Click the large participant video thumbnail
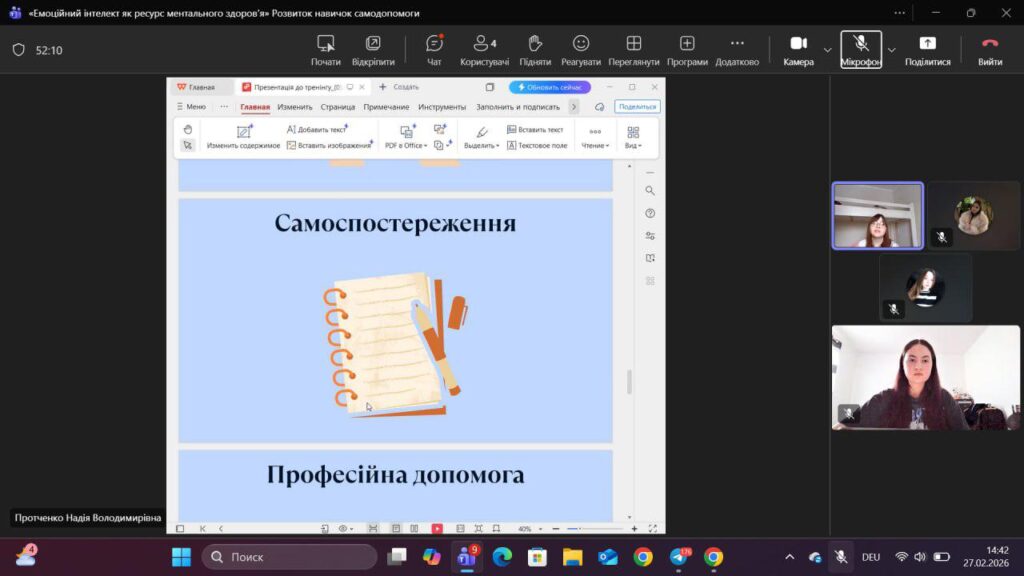This screenshot has height=576, width=1024. pos(926,377)
